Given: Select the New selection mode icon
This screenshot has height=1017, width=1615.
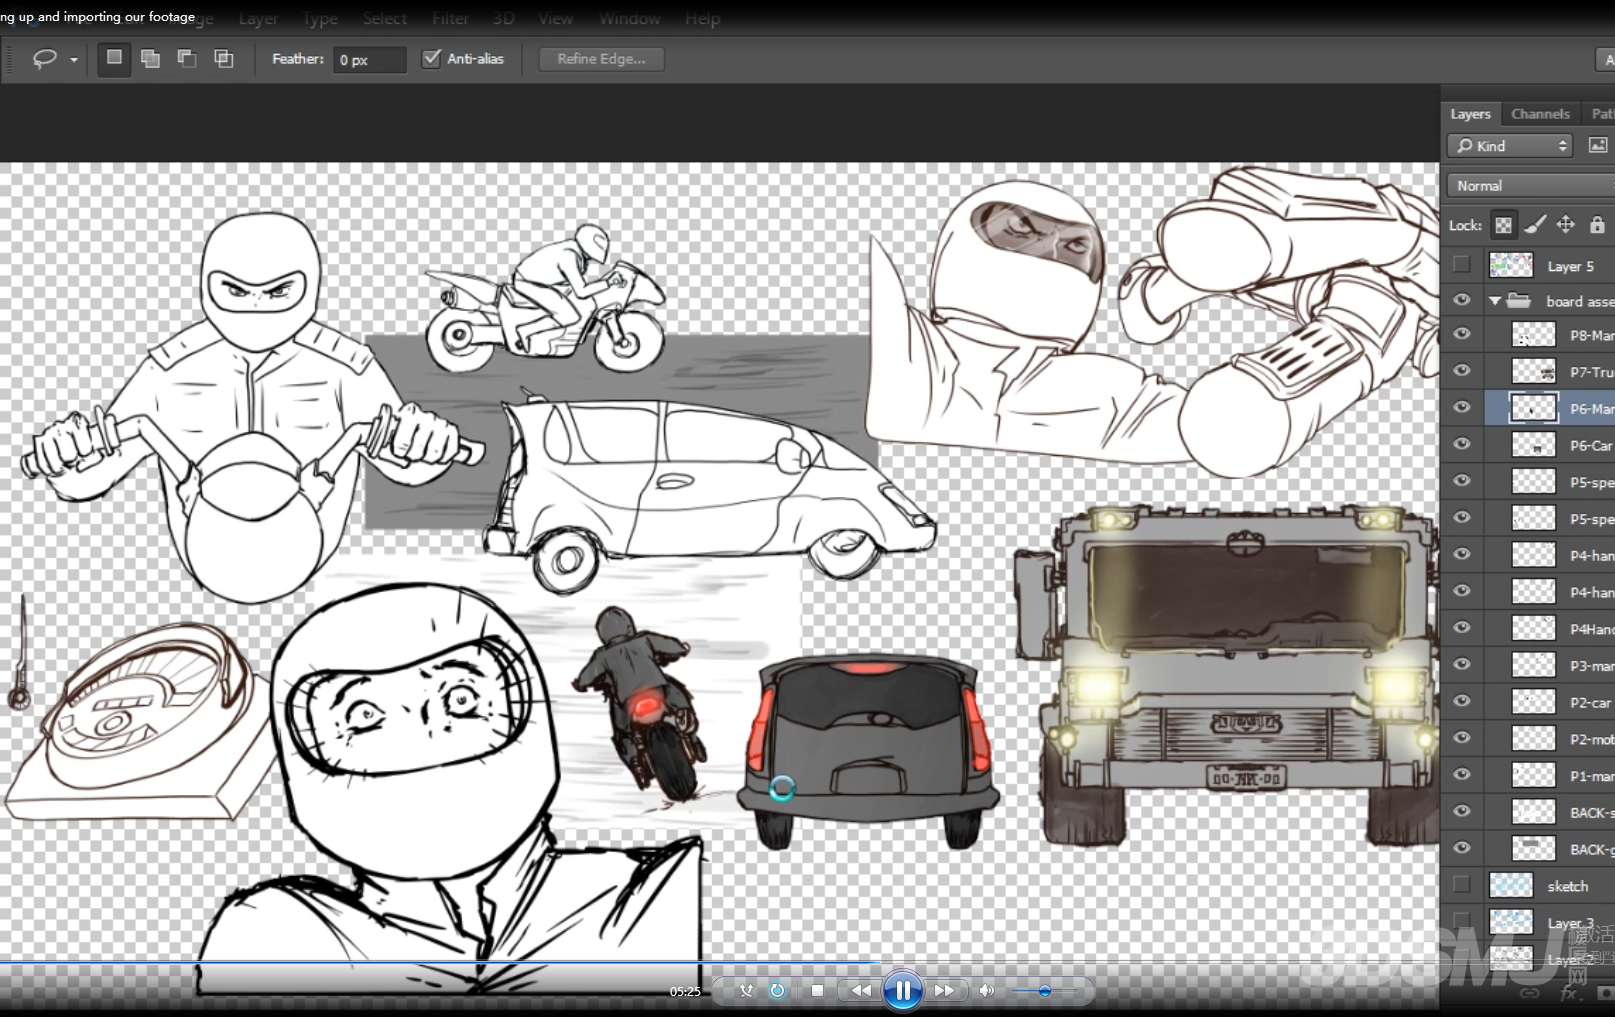Looking at the screenshot, I should (114, 58).
